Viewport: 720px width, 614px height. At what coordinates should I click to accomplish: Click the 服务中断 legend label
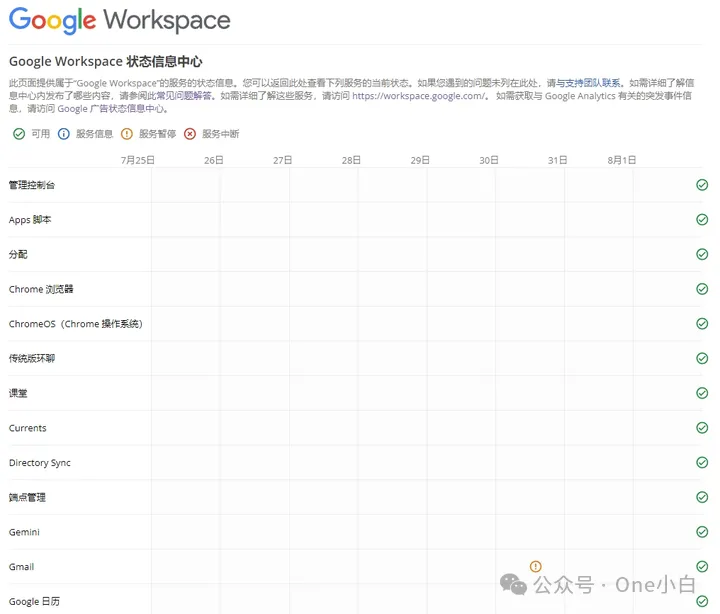221,134
